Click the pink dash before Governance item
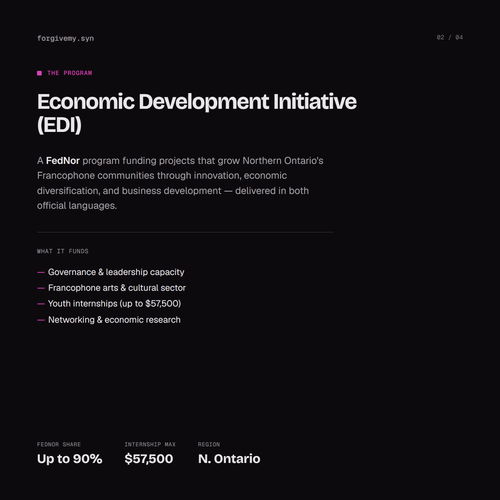This screenshot has height=500, width=500. (41, 272)
